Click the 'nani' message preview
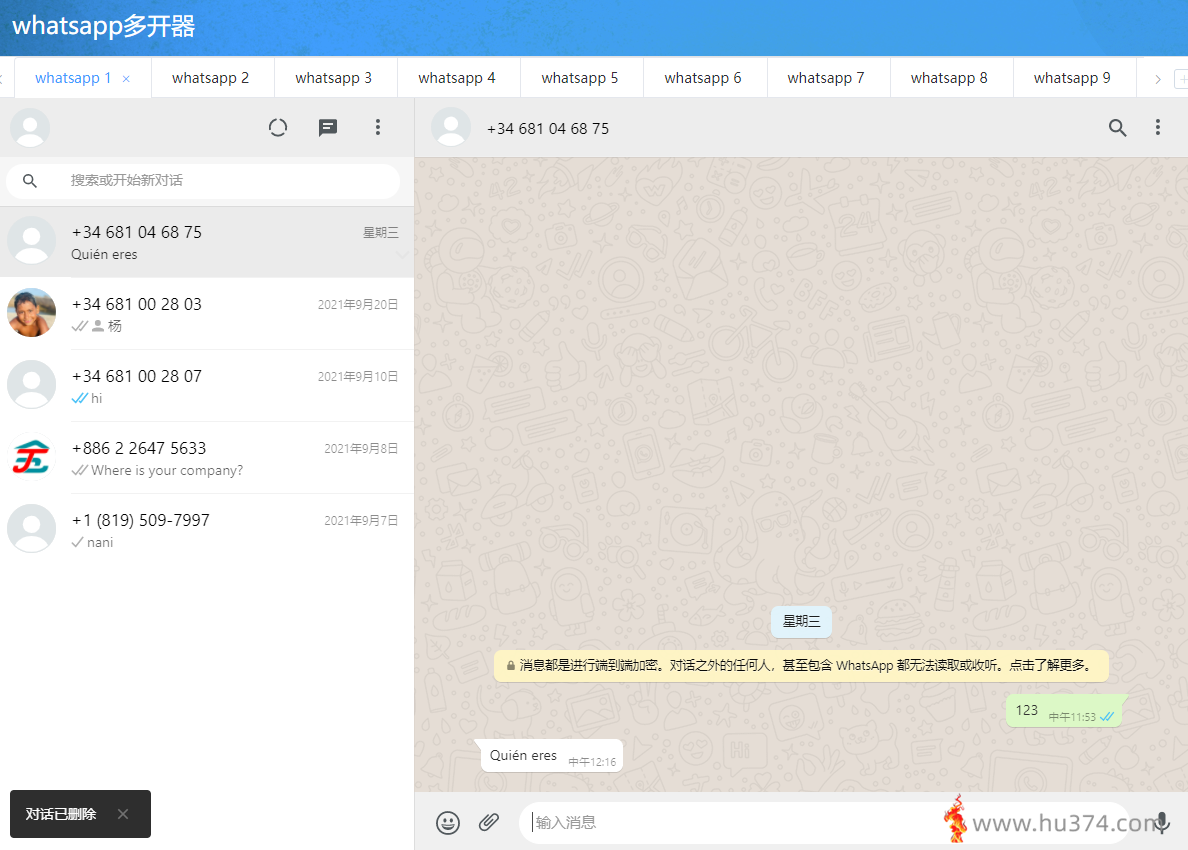 100,542
